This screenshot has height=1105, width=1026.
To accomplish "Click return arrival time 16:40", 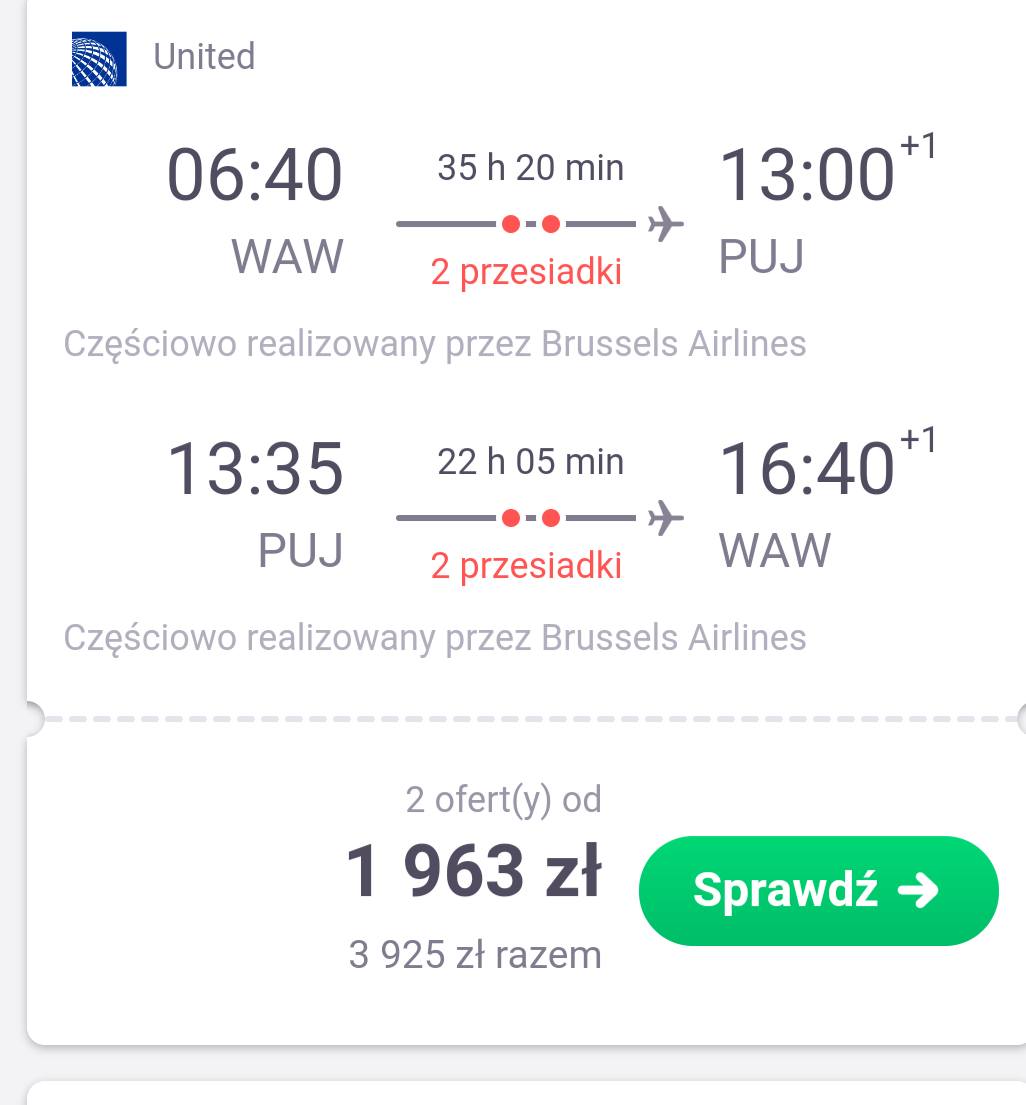I will pos(807,469).
